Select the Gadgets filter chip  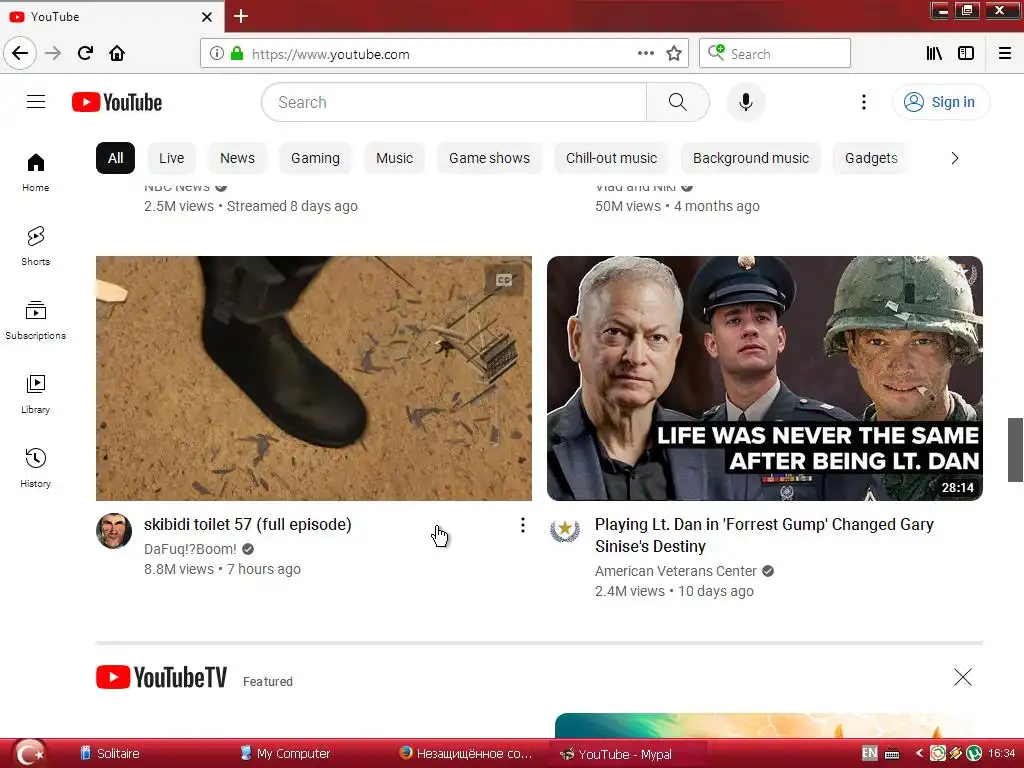pyautogui.click(x=871, y=158)
